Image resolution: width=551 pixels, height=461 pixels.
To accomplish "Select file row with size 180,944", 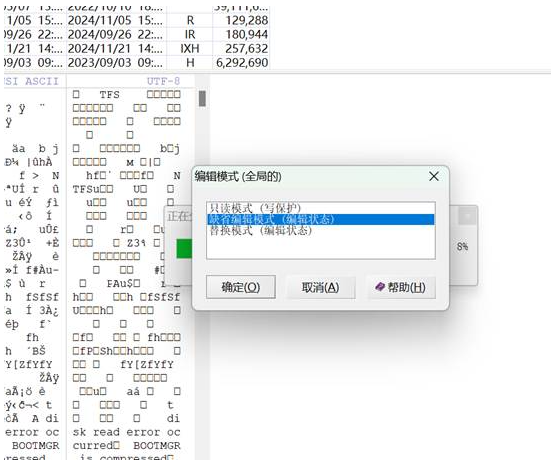I will (x=137, y=34).
